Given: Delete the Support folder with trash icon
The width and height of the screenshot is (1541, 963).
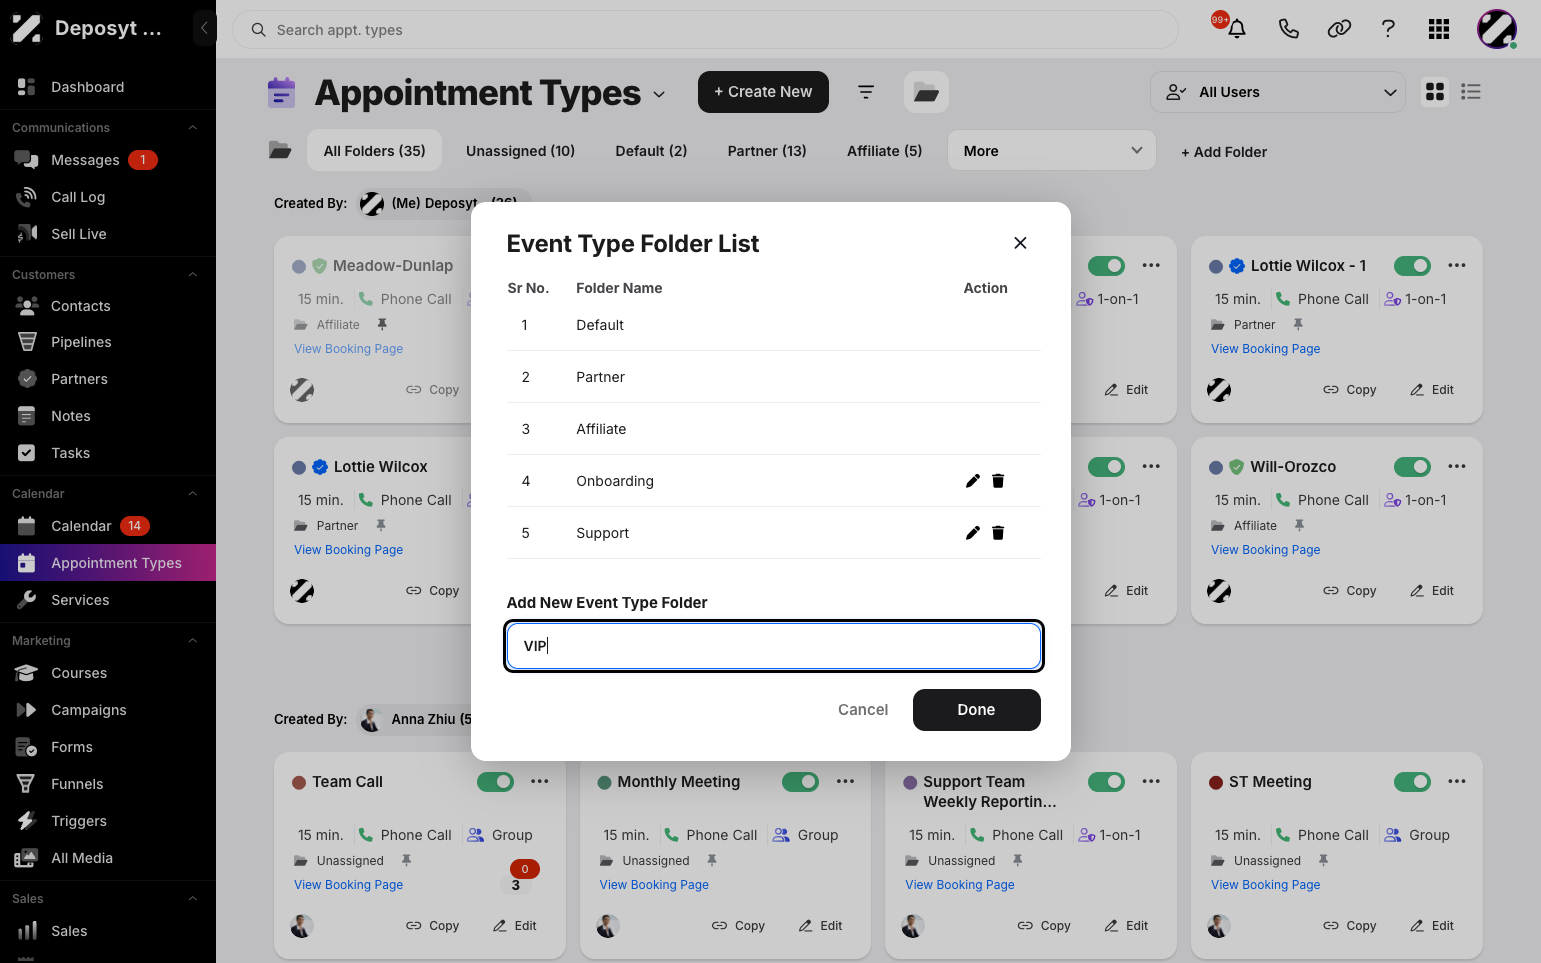Looking at the screenshot, I should 998,533.
